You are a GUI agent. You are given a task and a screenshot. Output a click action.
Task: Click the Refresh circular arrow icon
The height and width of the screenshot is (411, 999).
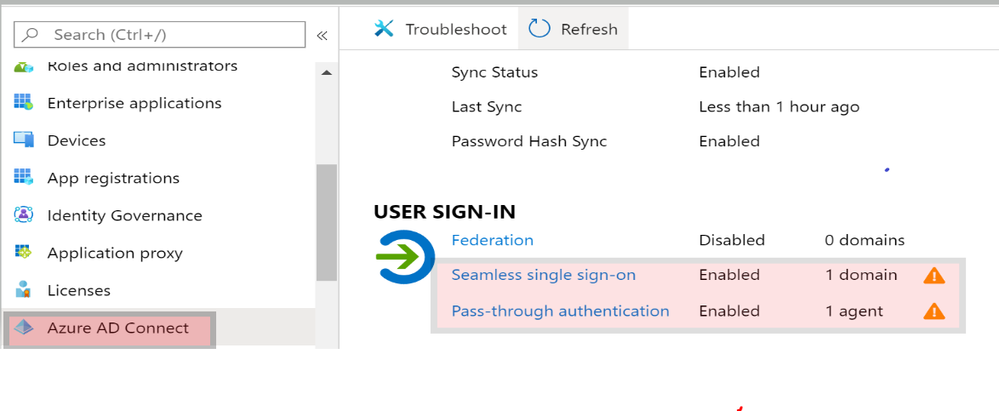coord(540,29)
